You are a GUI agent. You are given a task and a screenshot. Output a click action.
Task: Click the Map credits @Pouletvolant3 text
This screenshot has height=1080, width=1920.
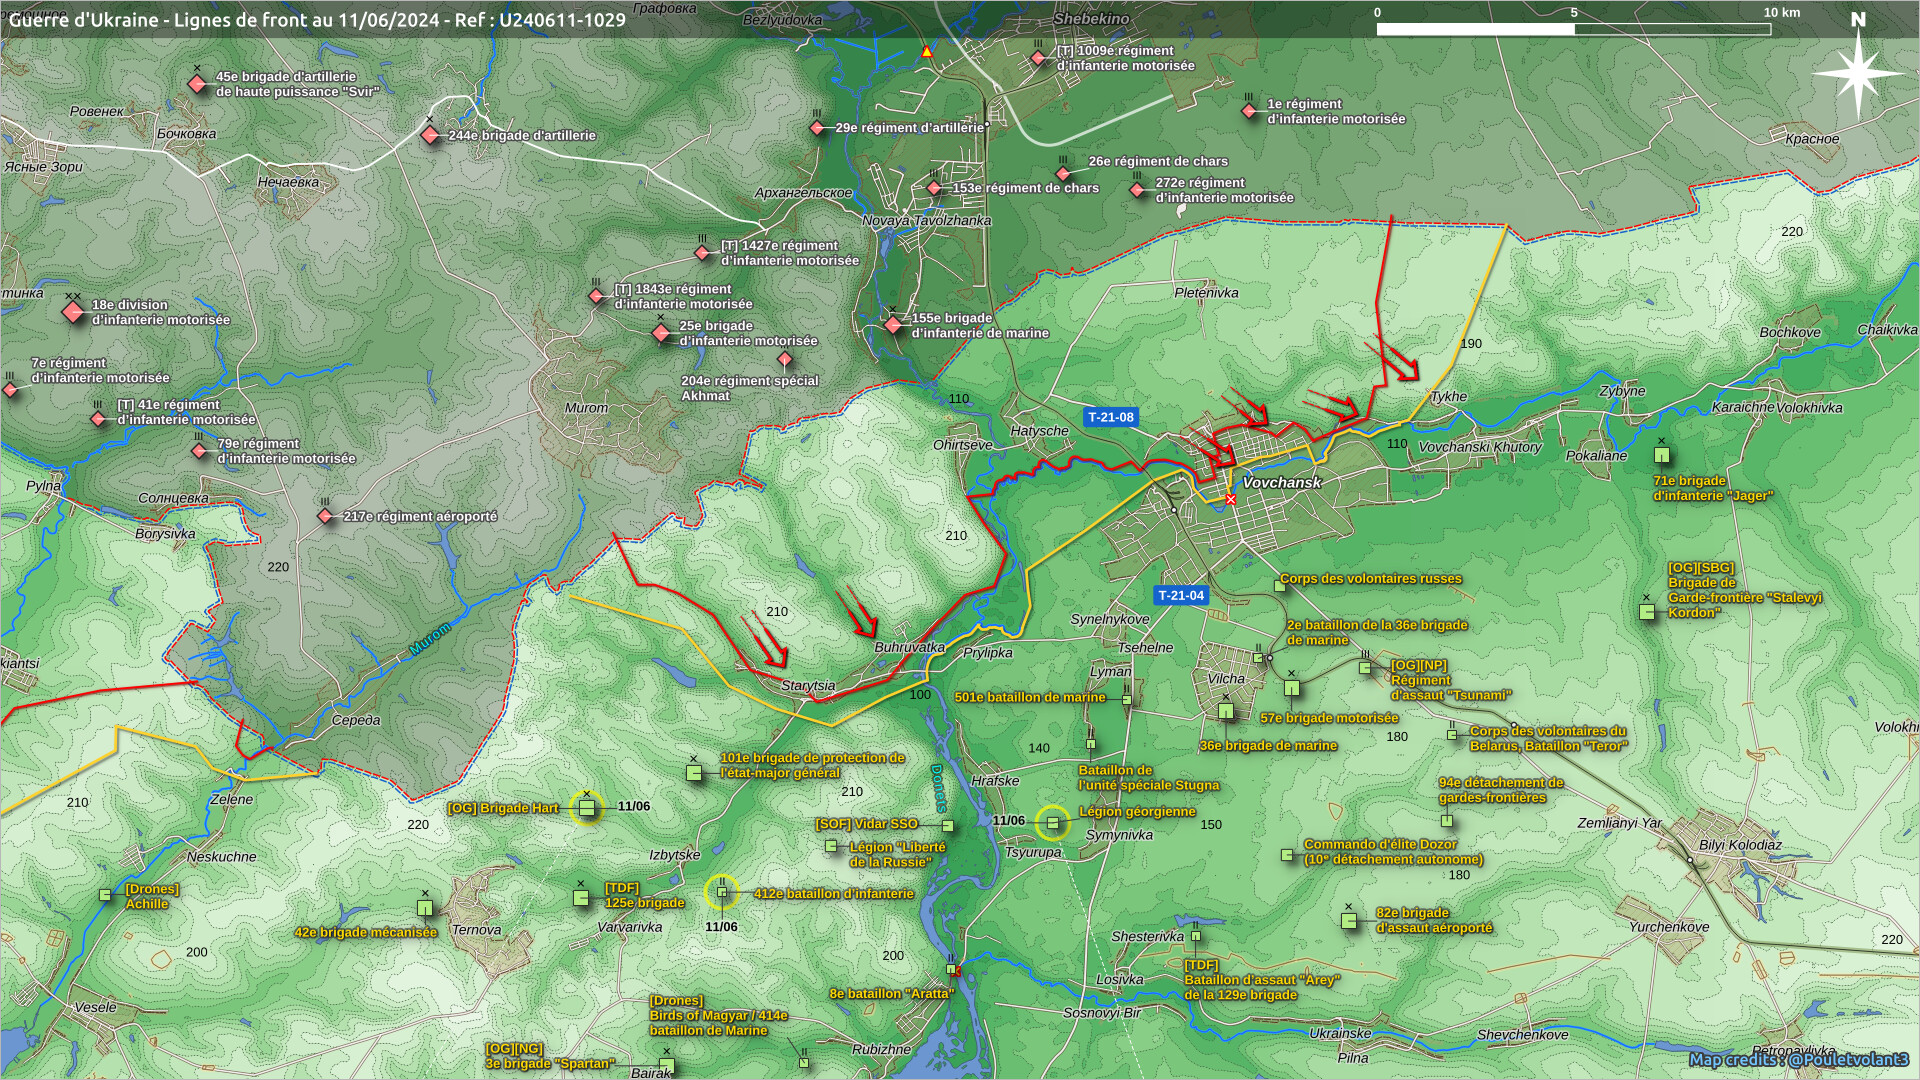(1798, 1060)
